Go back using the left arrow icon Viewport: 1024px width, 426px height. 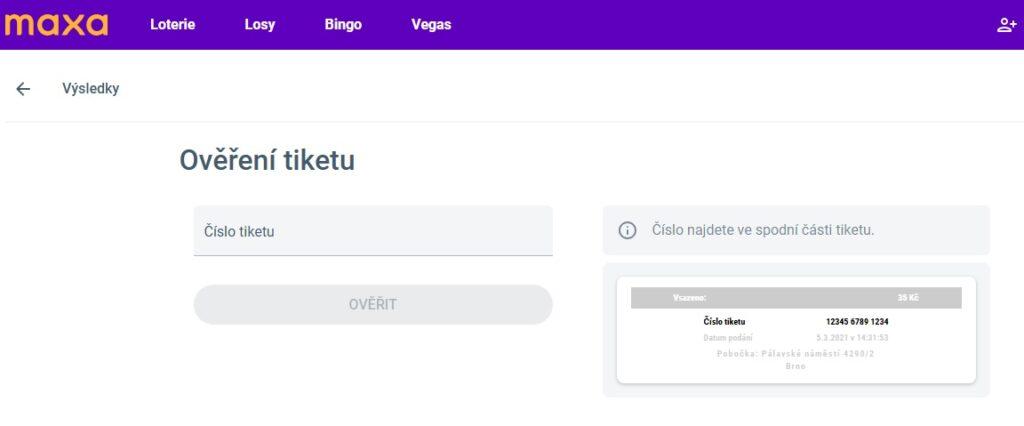(23, 89)
